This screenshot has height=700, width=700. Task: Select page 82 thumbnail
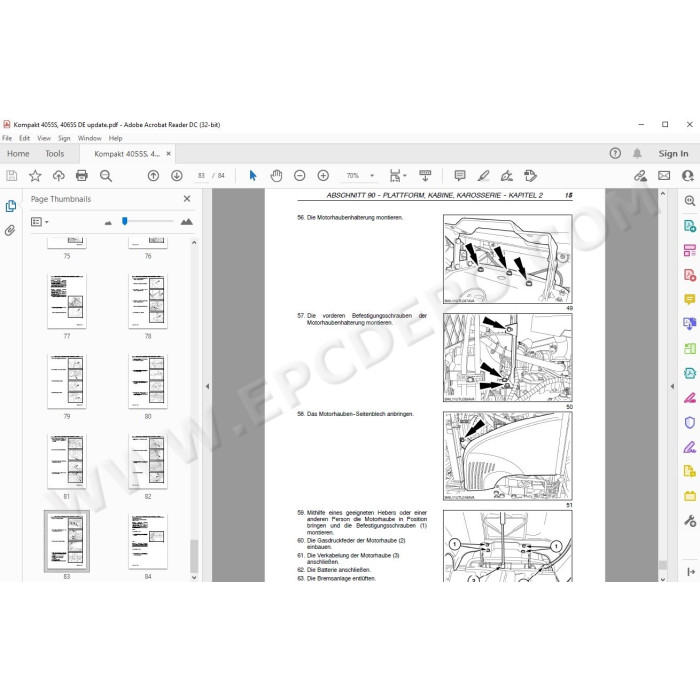point(148,462)
